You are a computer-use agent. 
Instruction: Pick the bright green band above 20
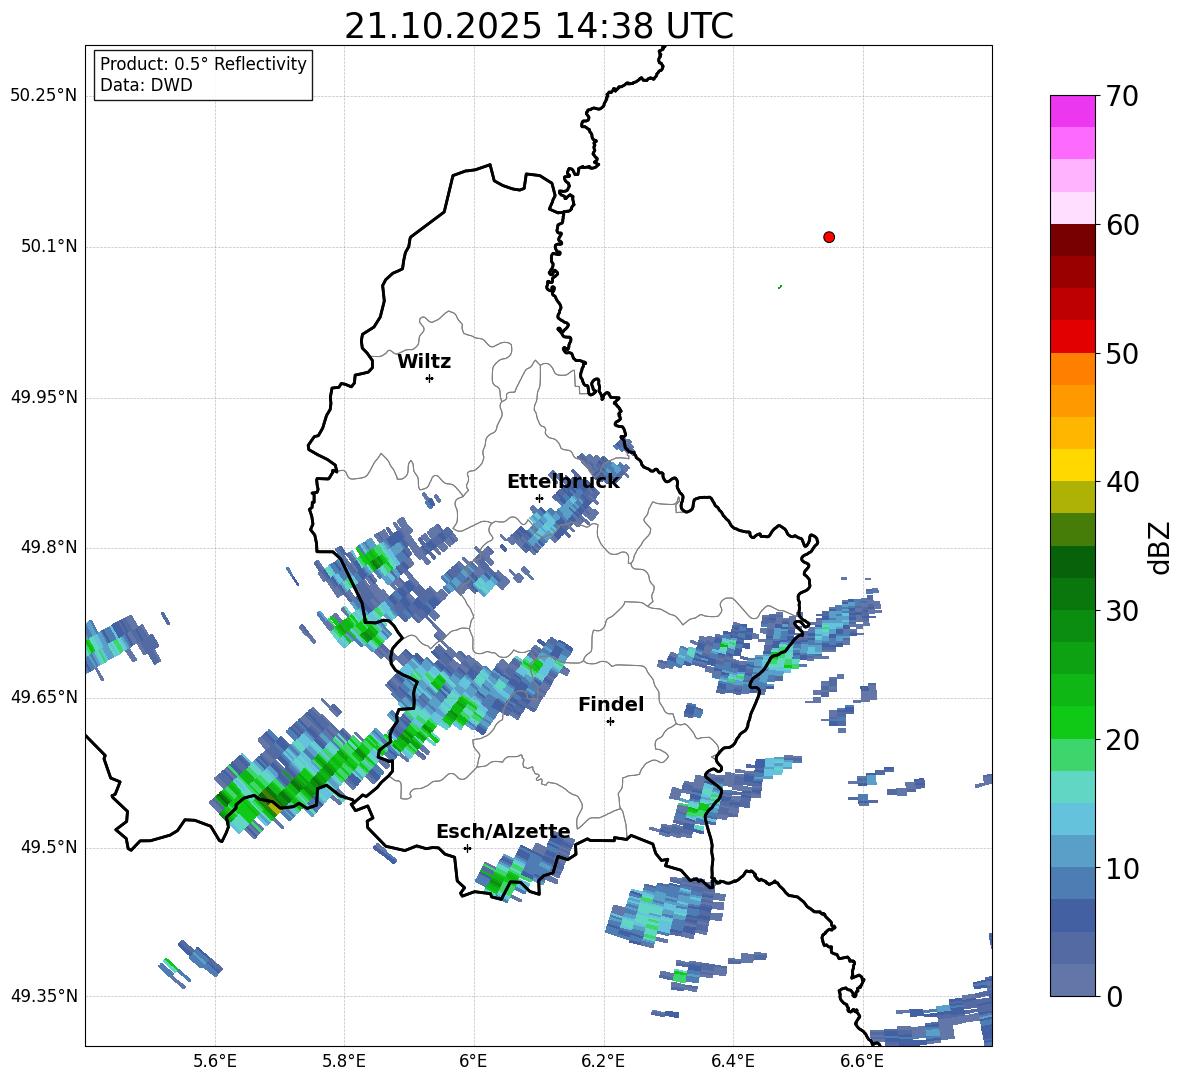pyautogui.click(x=1072, y=722)
